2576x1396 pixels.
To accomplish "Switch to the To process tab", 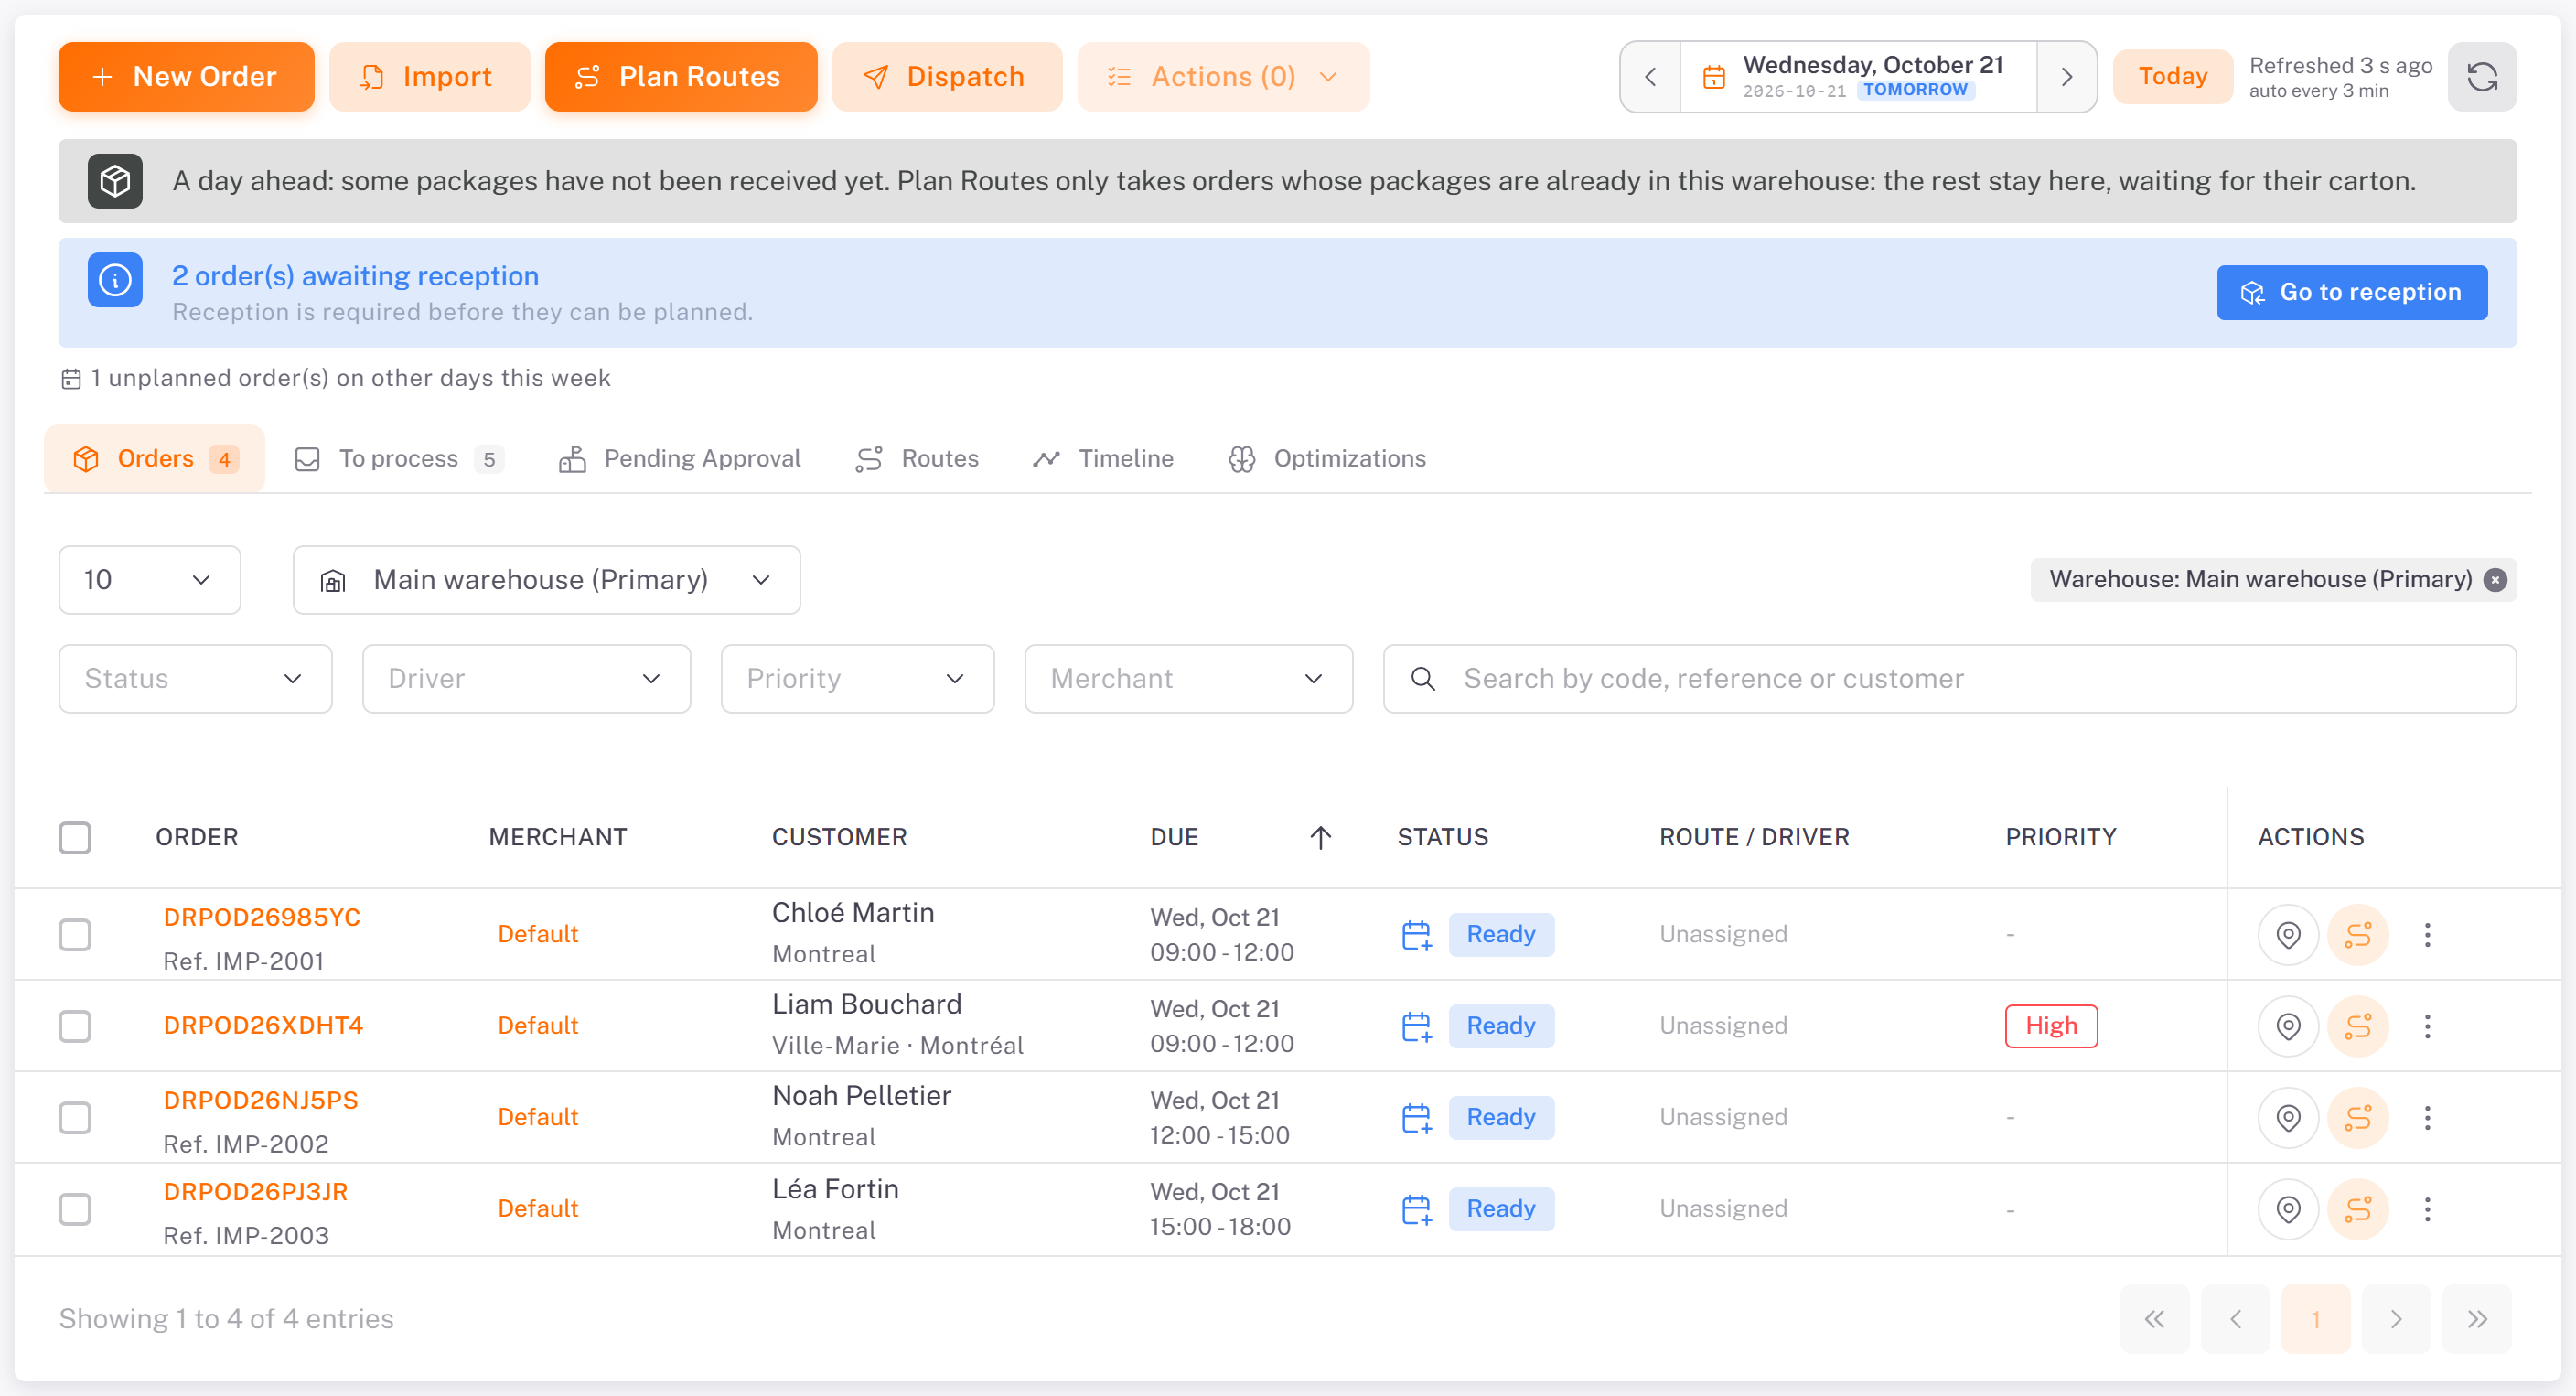I will click(x=399, y=459).
